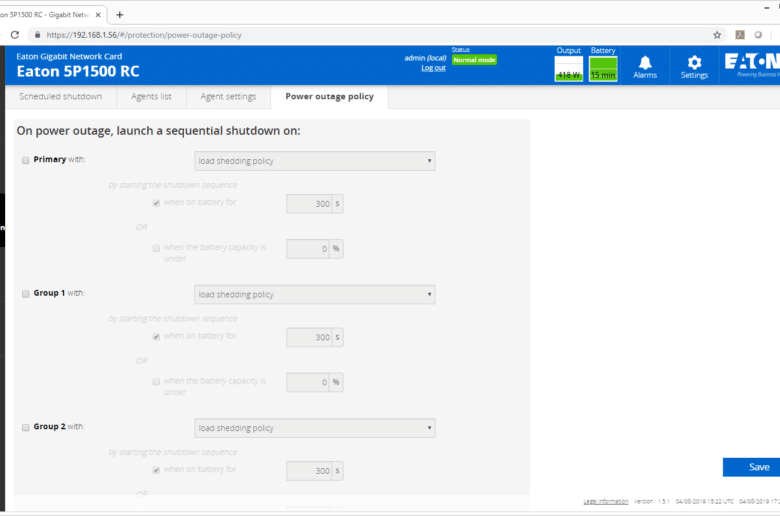Viewport: 780px width, 516px height.
Task: Toggle Group 2 'when on battery for' checkbox
Action: 156,470
